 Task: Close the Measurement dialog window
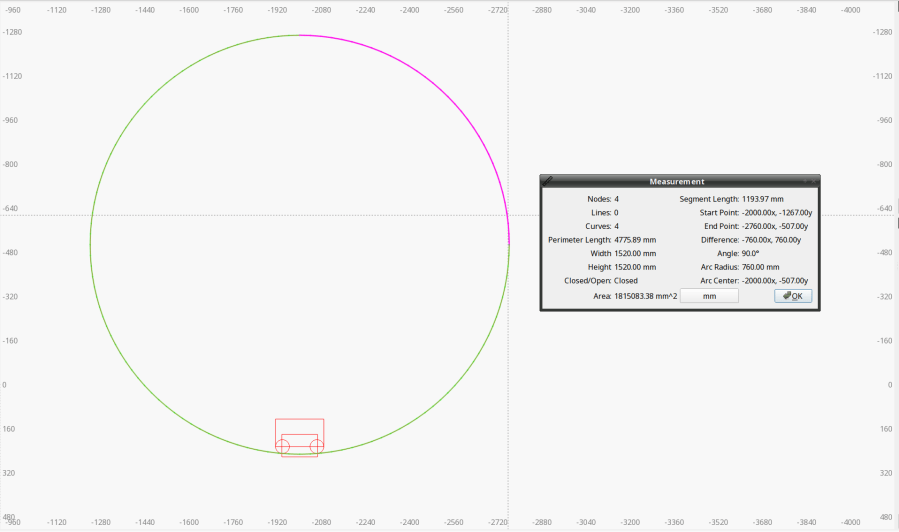coord(813,181)
